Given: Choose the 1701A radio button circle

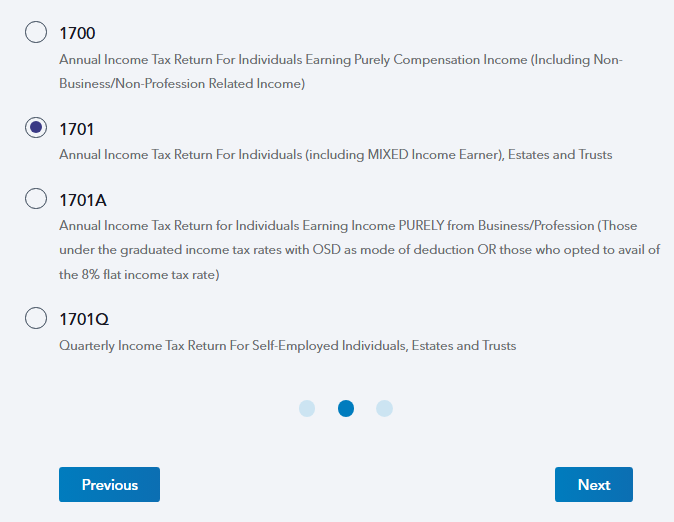Looking at the screenshot, I should coord(36,198).
